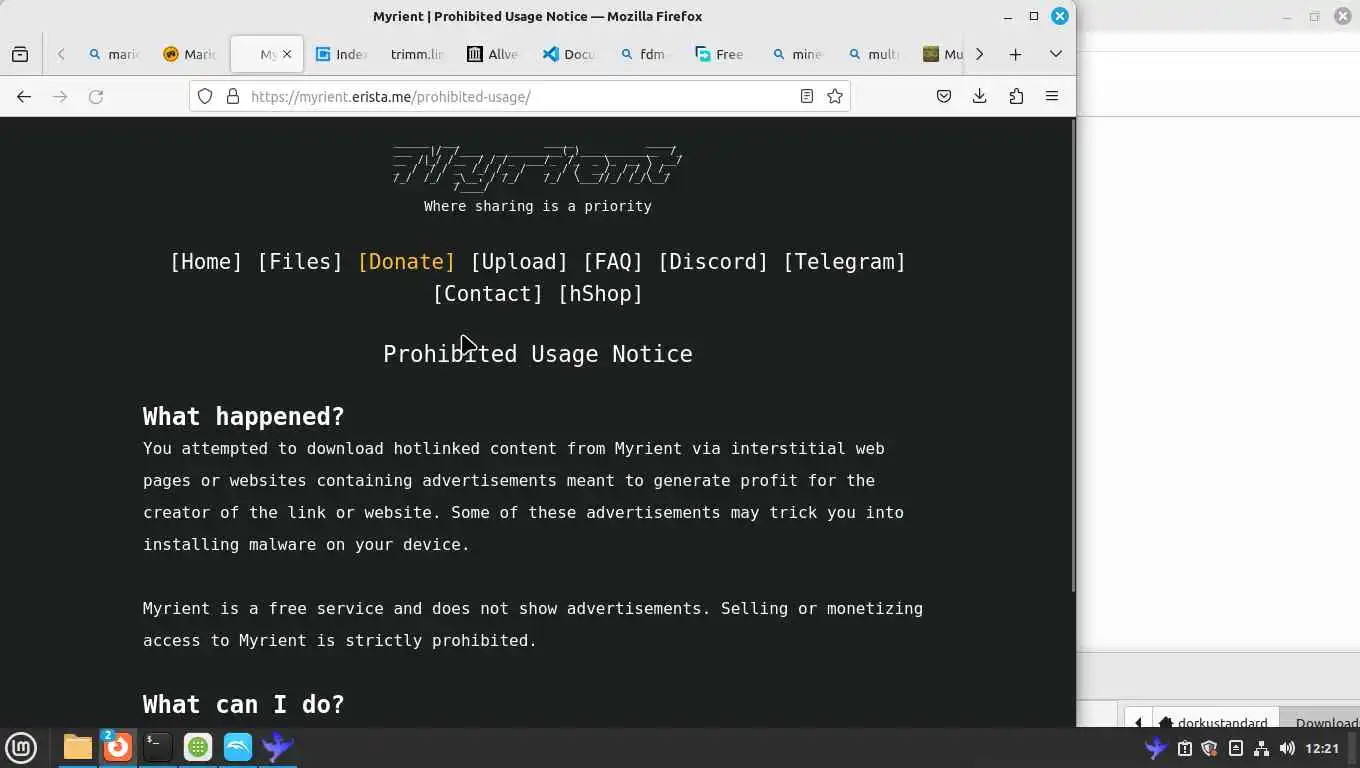Viewport: 1360px width, 768px height.
Task: Open the removable drives eject tray icon
Action: [x=1236, y=748]
